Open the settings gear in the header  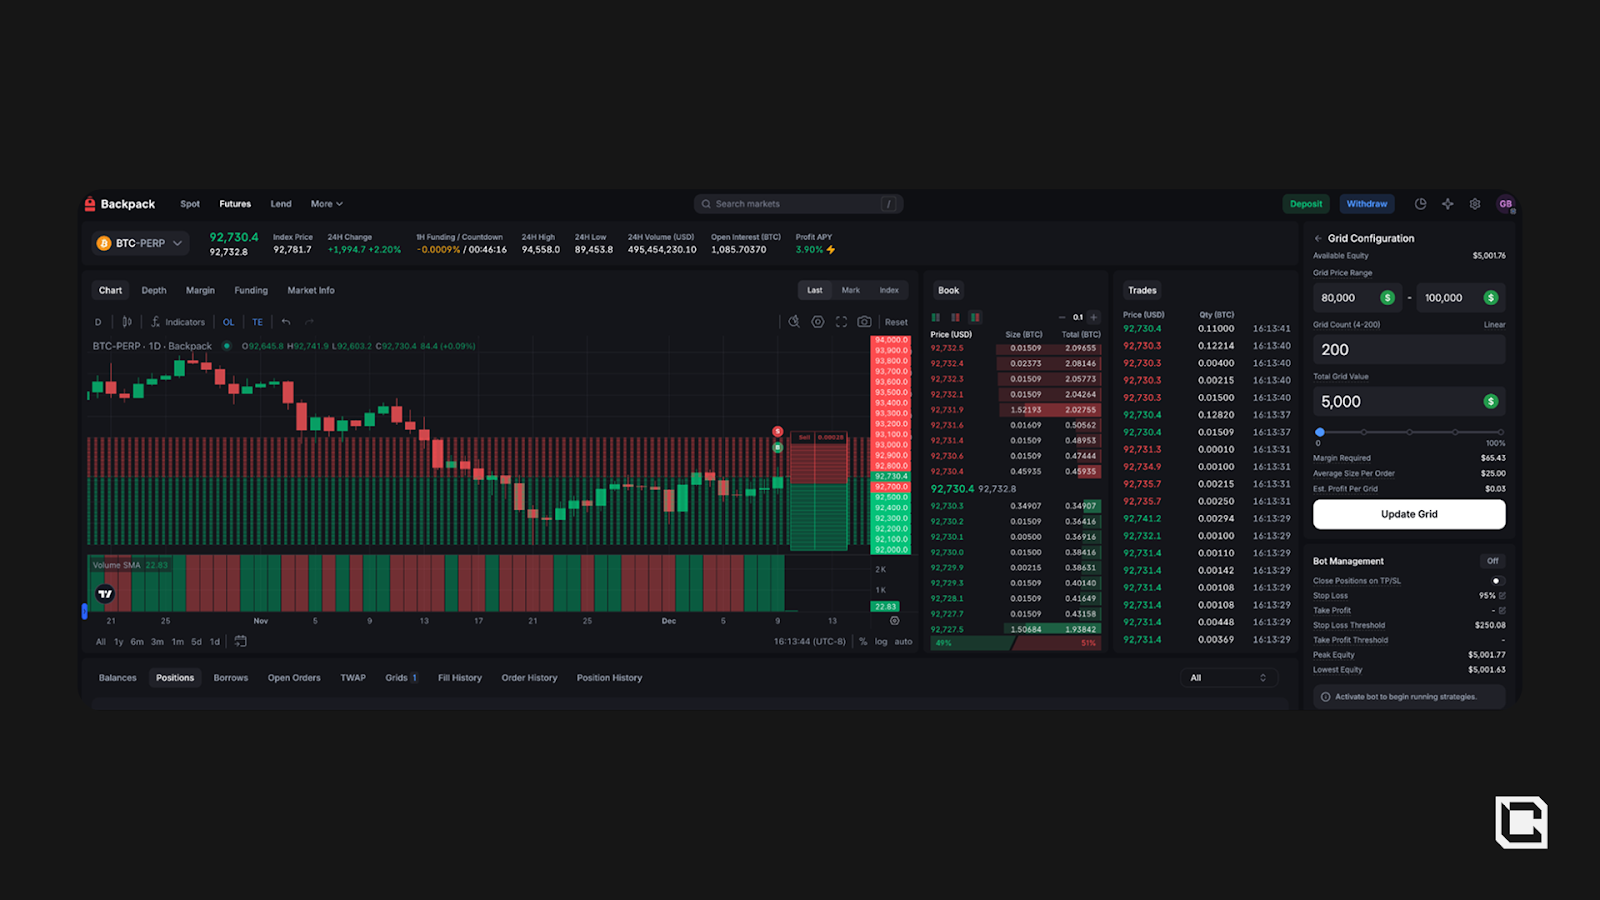coord(1475,204)
